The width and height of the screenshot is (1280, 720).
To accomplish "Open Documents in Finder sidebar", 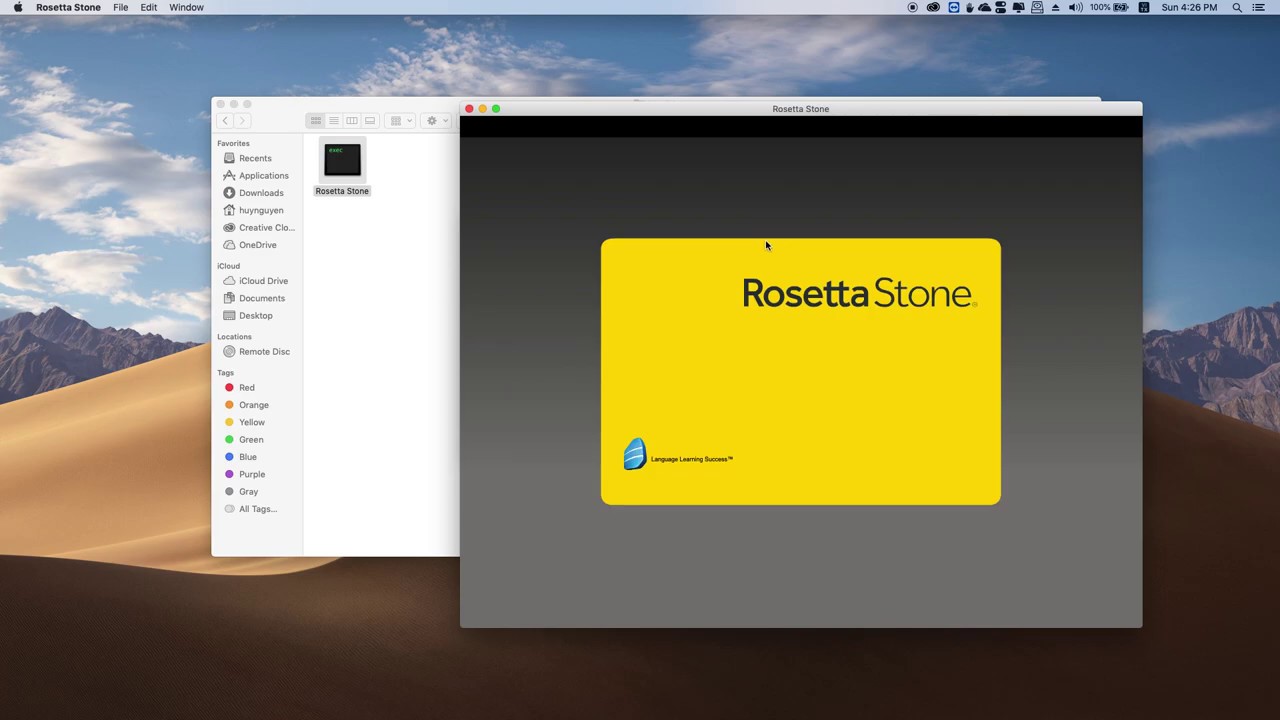I will pyautogui.click(x=261, y=298).
